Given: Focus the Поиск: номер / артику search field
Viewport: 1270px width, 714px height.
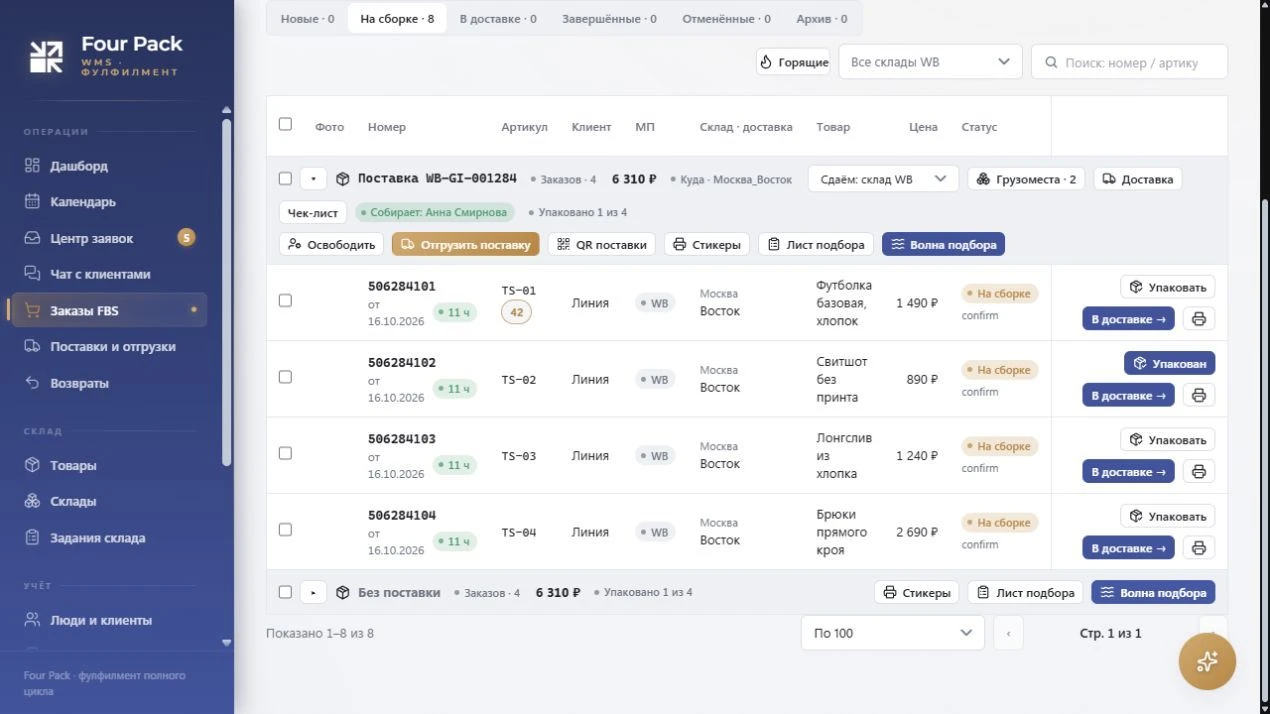Looking at the screenshot, I should [1129, 62].
